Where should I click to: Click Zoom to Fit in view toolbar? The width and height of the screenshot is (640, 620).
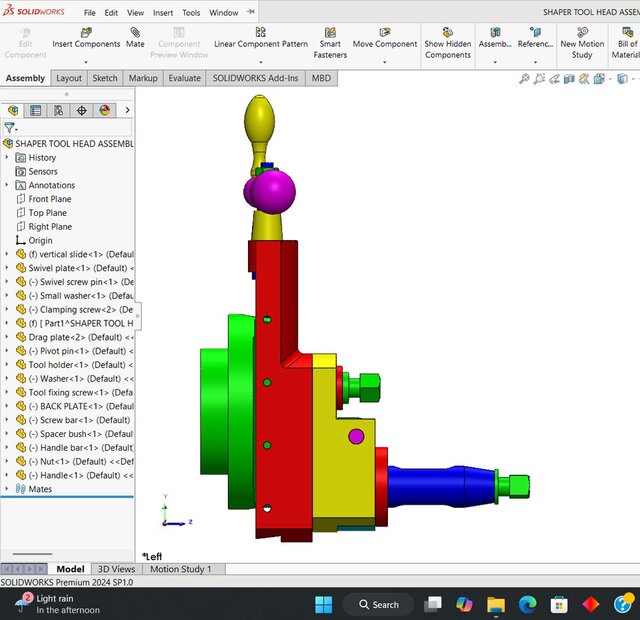(x=524, y=78)
